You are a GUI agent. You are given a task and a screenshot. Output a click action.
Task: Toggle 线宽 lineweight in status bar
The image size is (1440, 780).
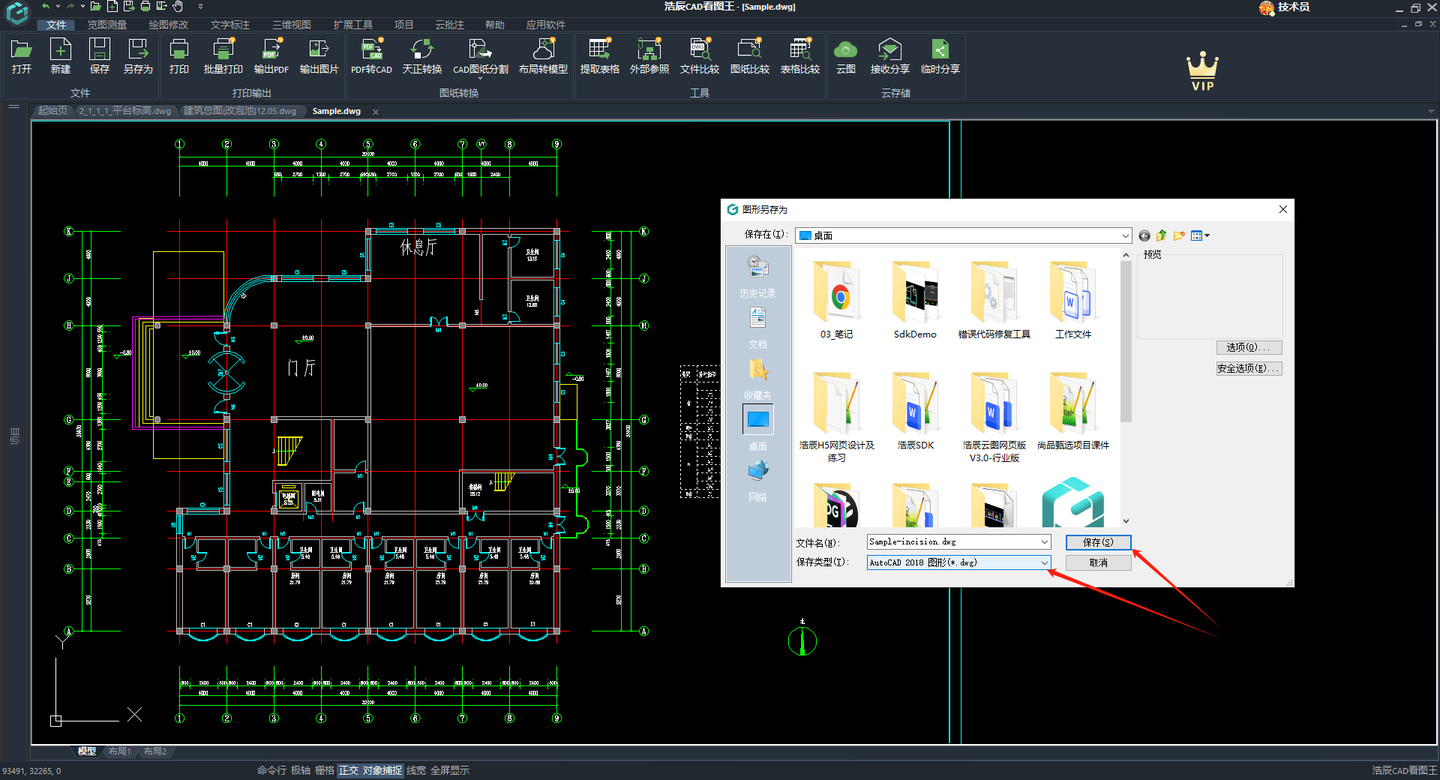point(416,771)
